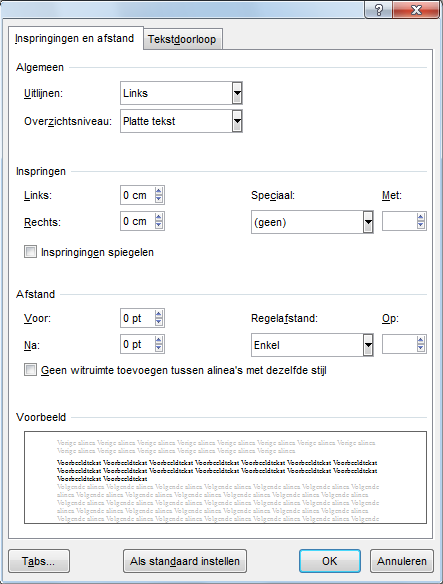Screen dimensions: 443x584
Task: Open the Overzichtsniveau dropdown
Action: 237,121
